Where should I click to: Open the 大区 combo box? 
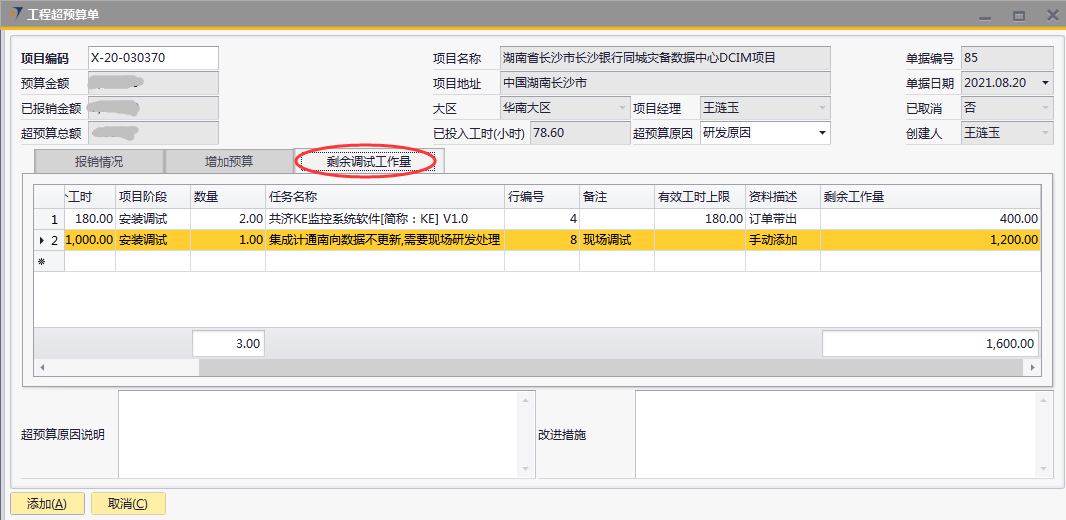tap(620, 108)
